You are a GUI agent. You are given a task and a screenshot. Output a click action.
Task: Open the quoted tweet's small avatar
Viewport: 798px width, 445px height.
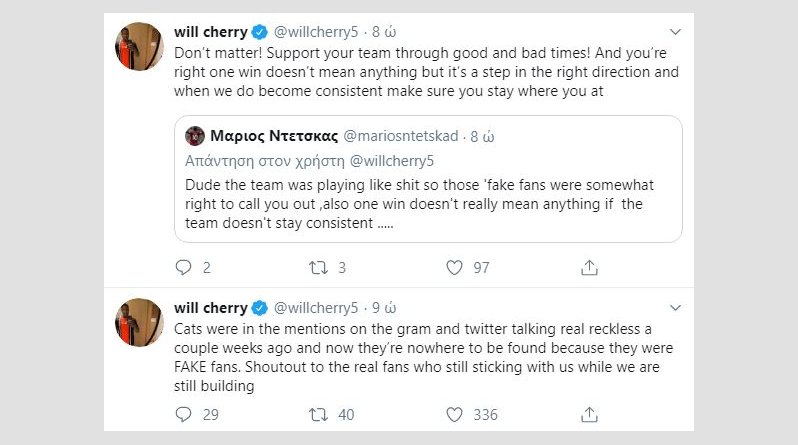(195, 135)
